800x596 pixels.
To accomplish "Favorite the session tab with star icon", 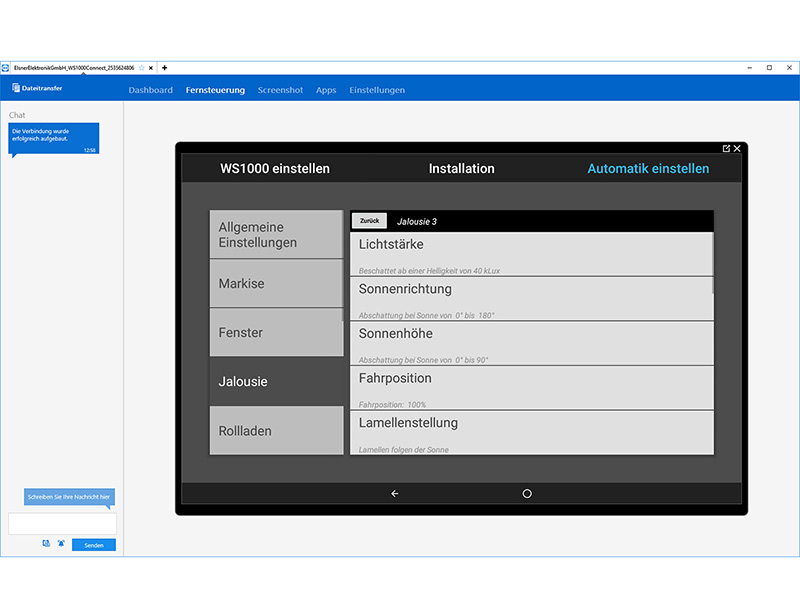I will pos(143,68).
